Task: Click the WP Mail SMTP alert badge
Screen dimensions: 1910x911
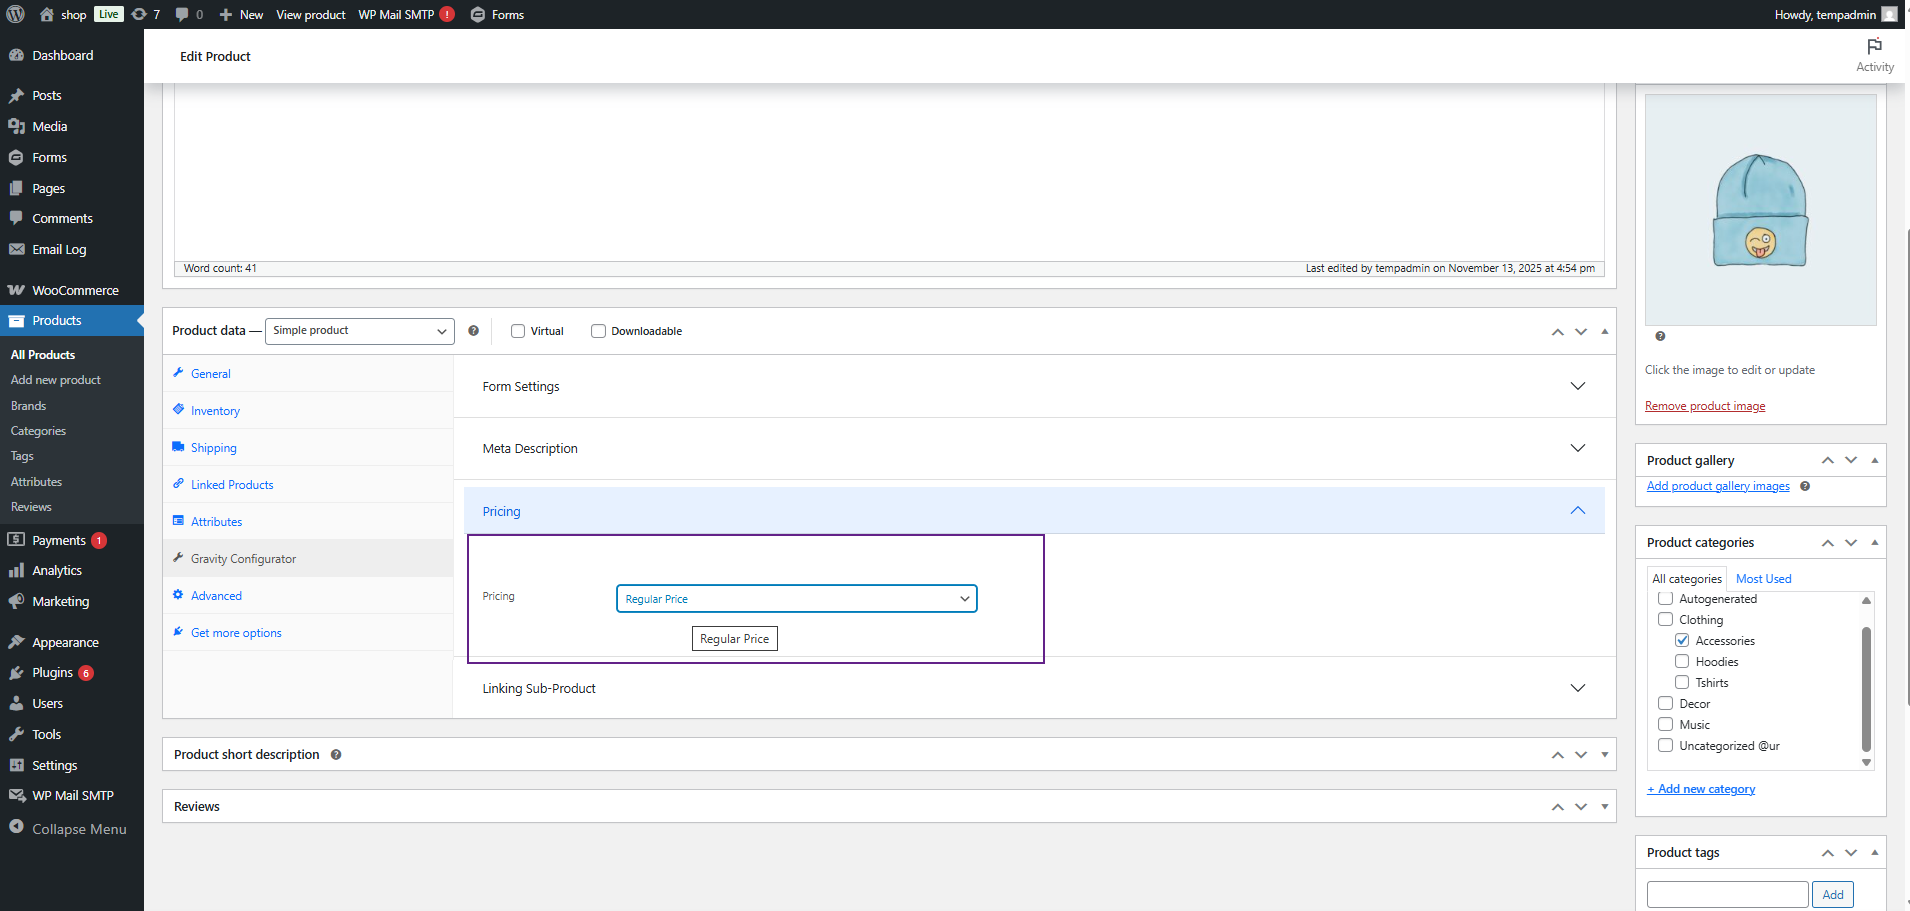Action: 447,14
